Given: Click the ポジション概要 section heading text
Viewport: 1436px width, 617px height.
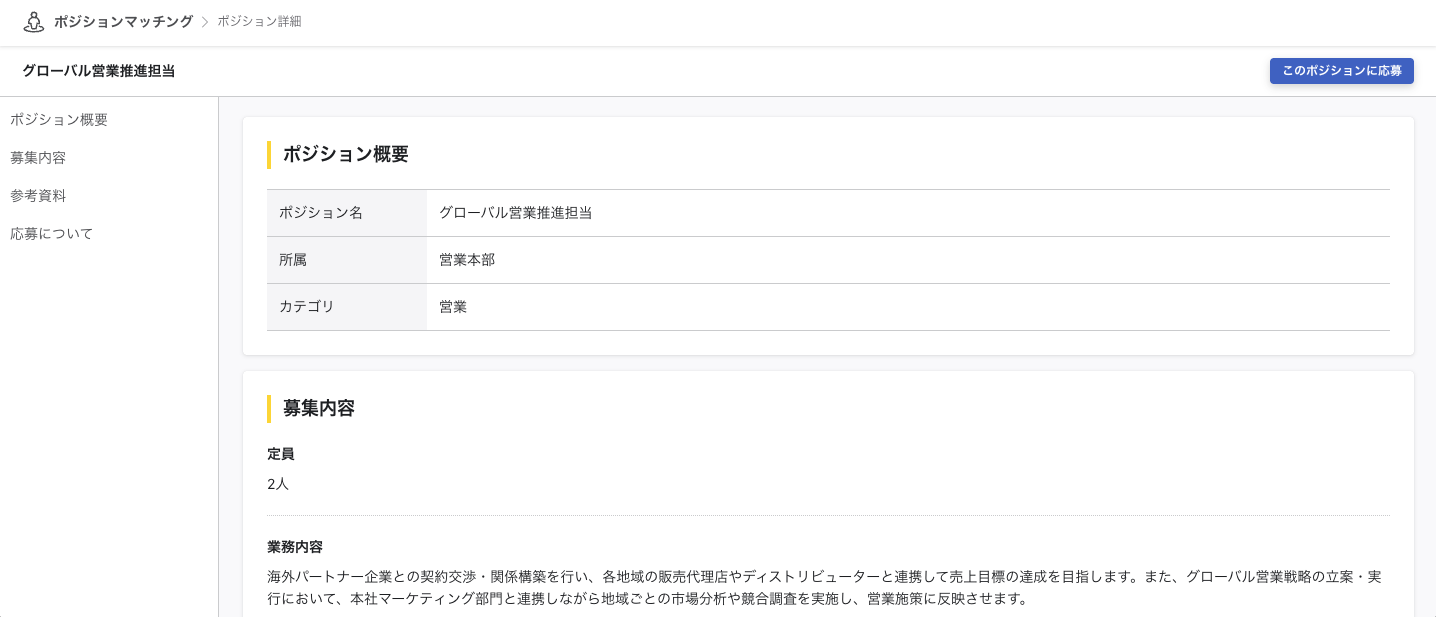Looking at the screenshot, I should [x=345, y=155].
